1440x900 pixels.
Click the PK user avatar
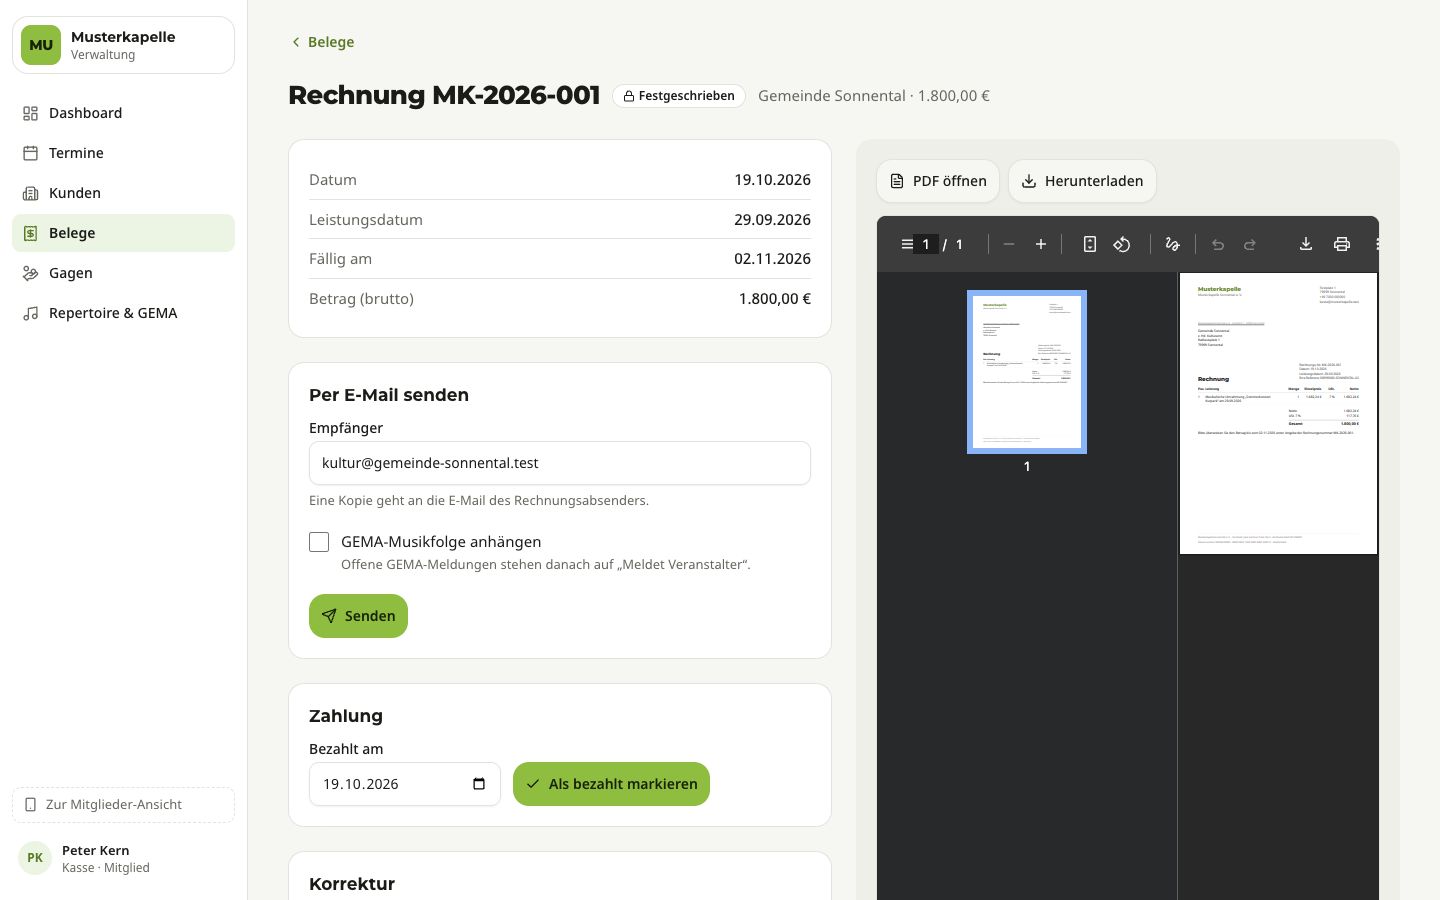[35, 858]
